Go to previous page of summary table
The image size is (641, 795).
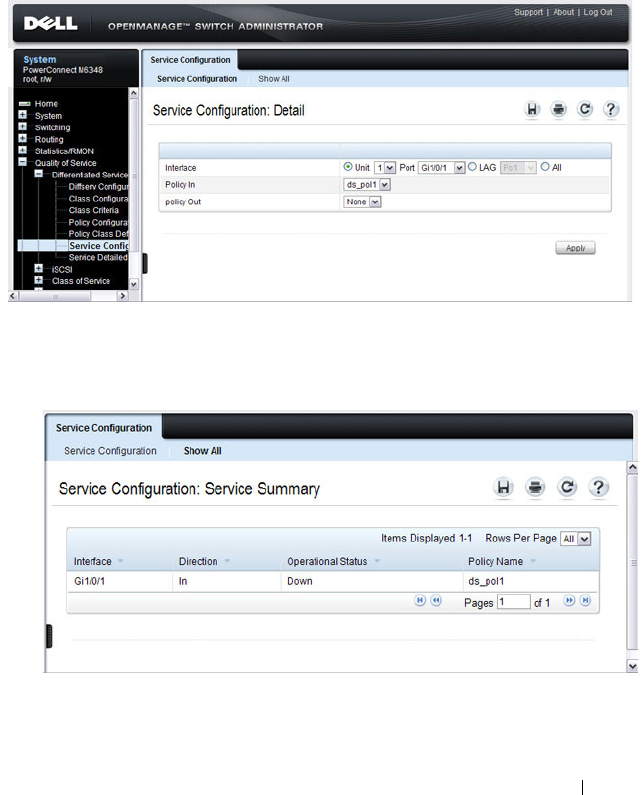[x=436, y=601]
